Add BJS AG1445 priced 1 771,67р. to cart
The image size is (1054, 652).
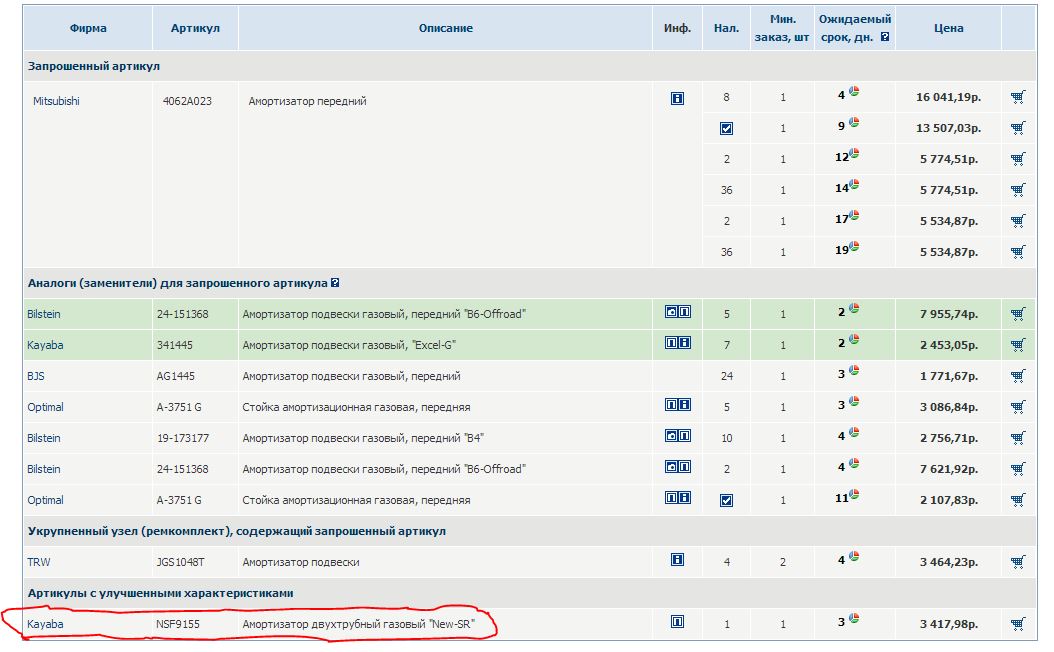(1017, 376)
